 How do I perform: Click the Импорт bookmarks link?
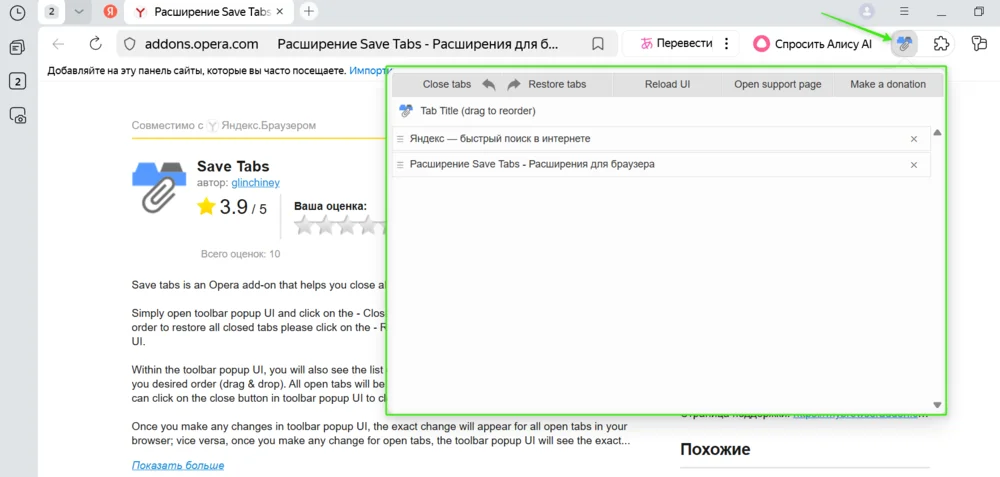point(369,70)
